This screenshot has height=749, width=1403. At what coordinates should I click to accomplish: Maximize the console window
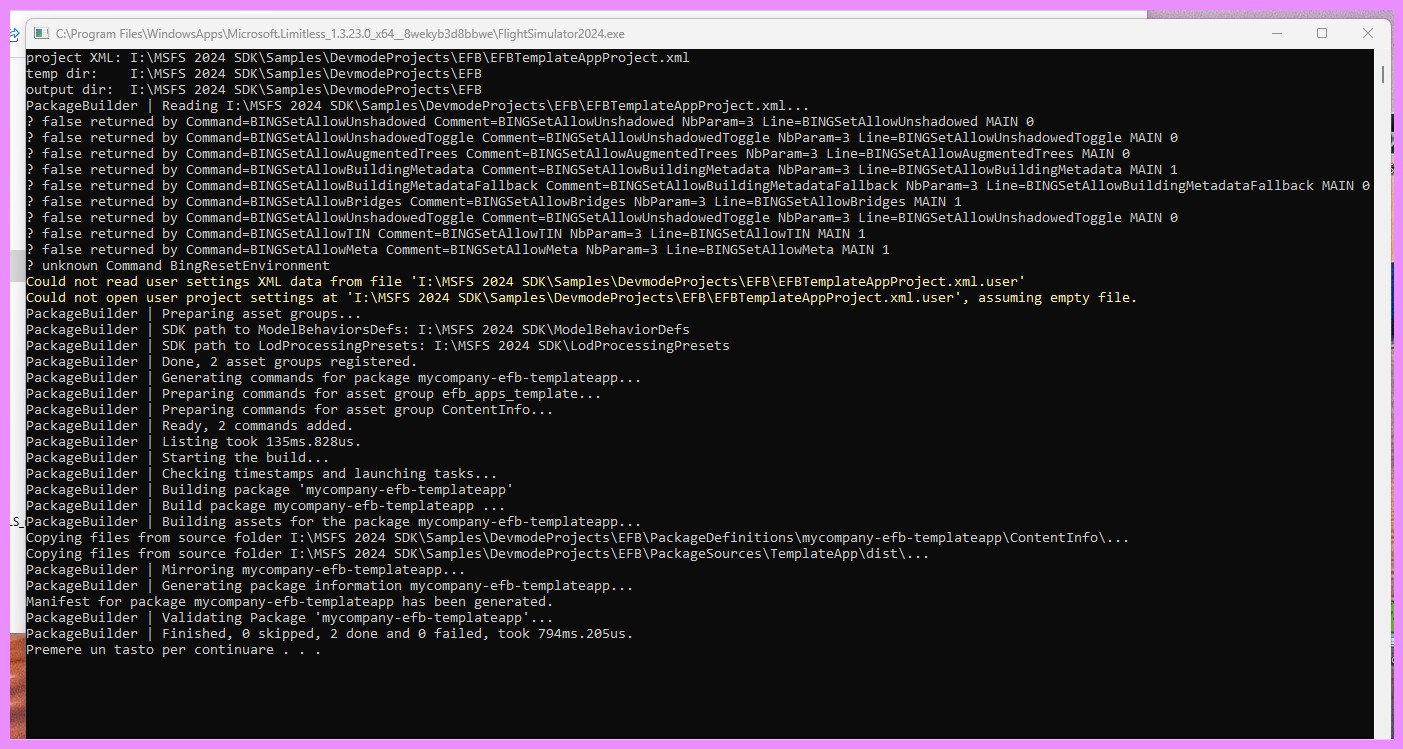1322,33
